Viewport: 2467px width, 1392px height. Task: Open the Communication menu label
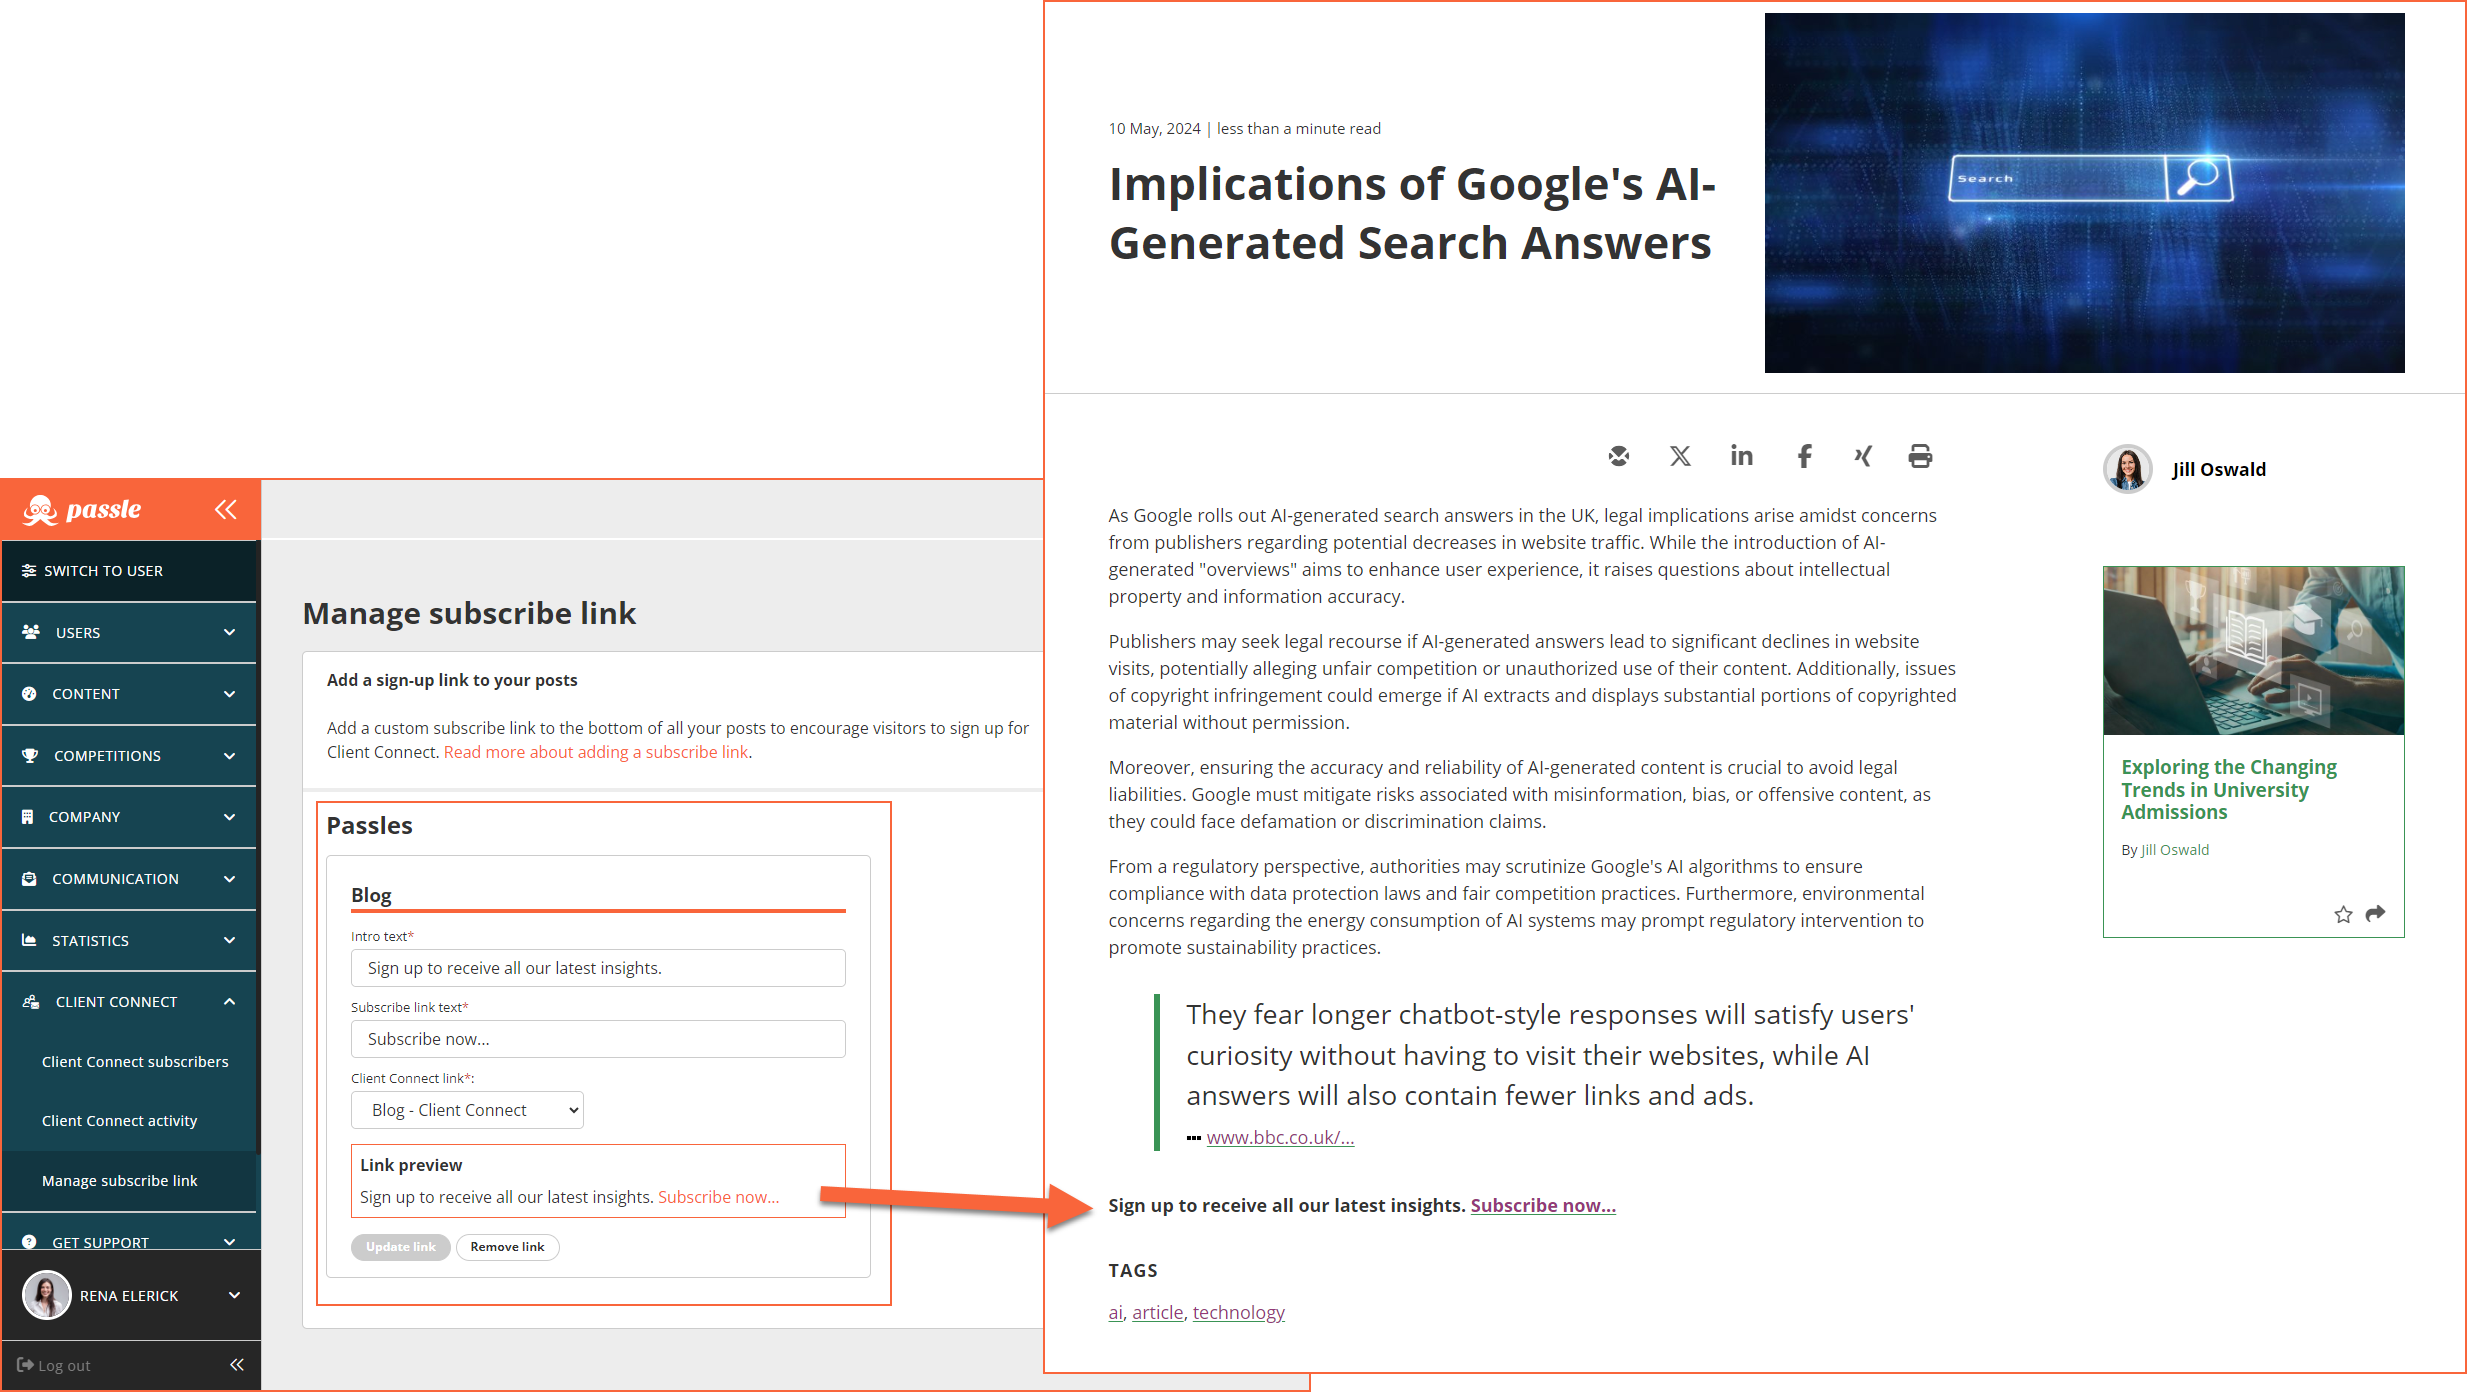pos(115,879)
